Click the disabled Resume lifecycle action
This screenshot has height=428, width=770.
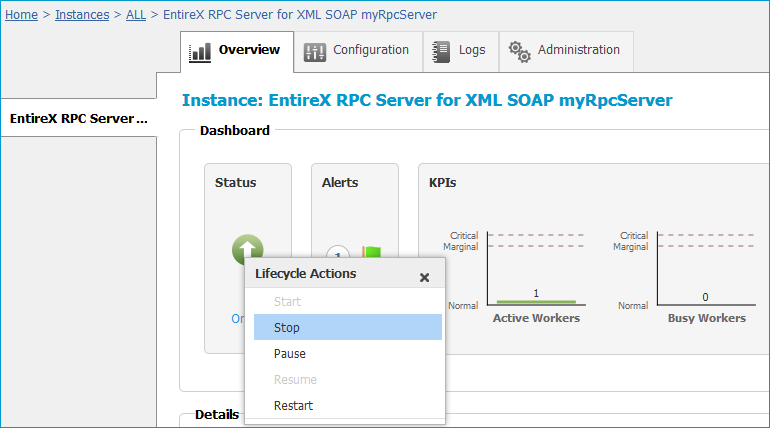[x=348, y=379]
